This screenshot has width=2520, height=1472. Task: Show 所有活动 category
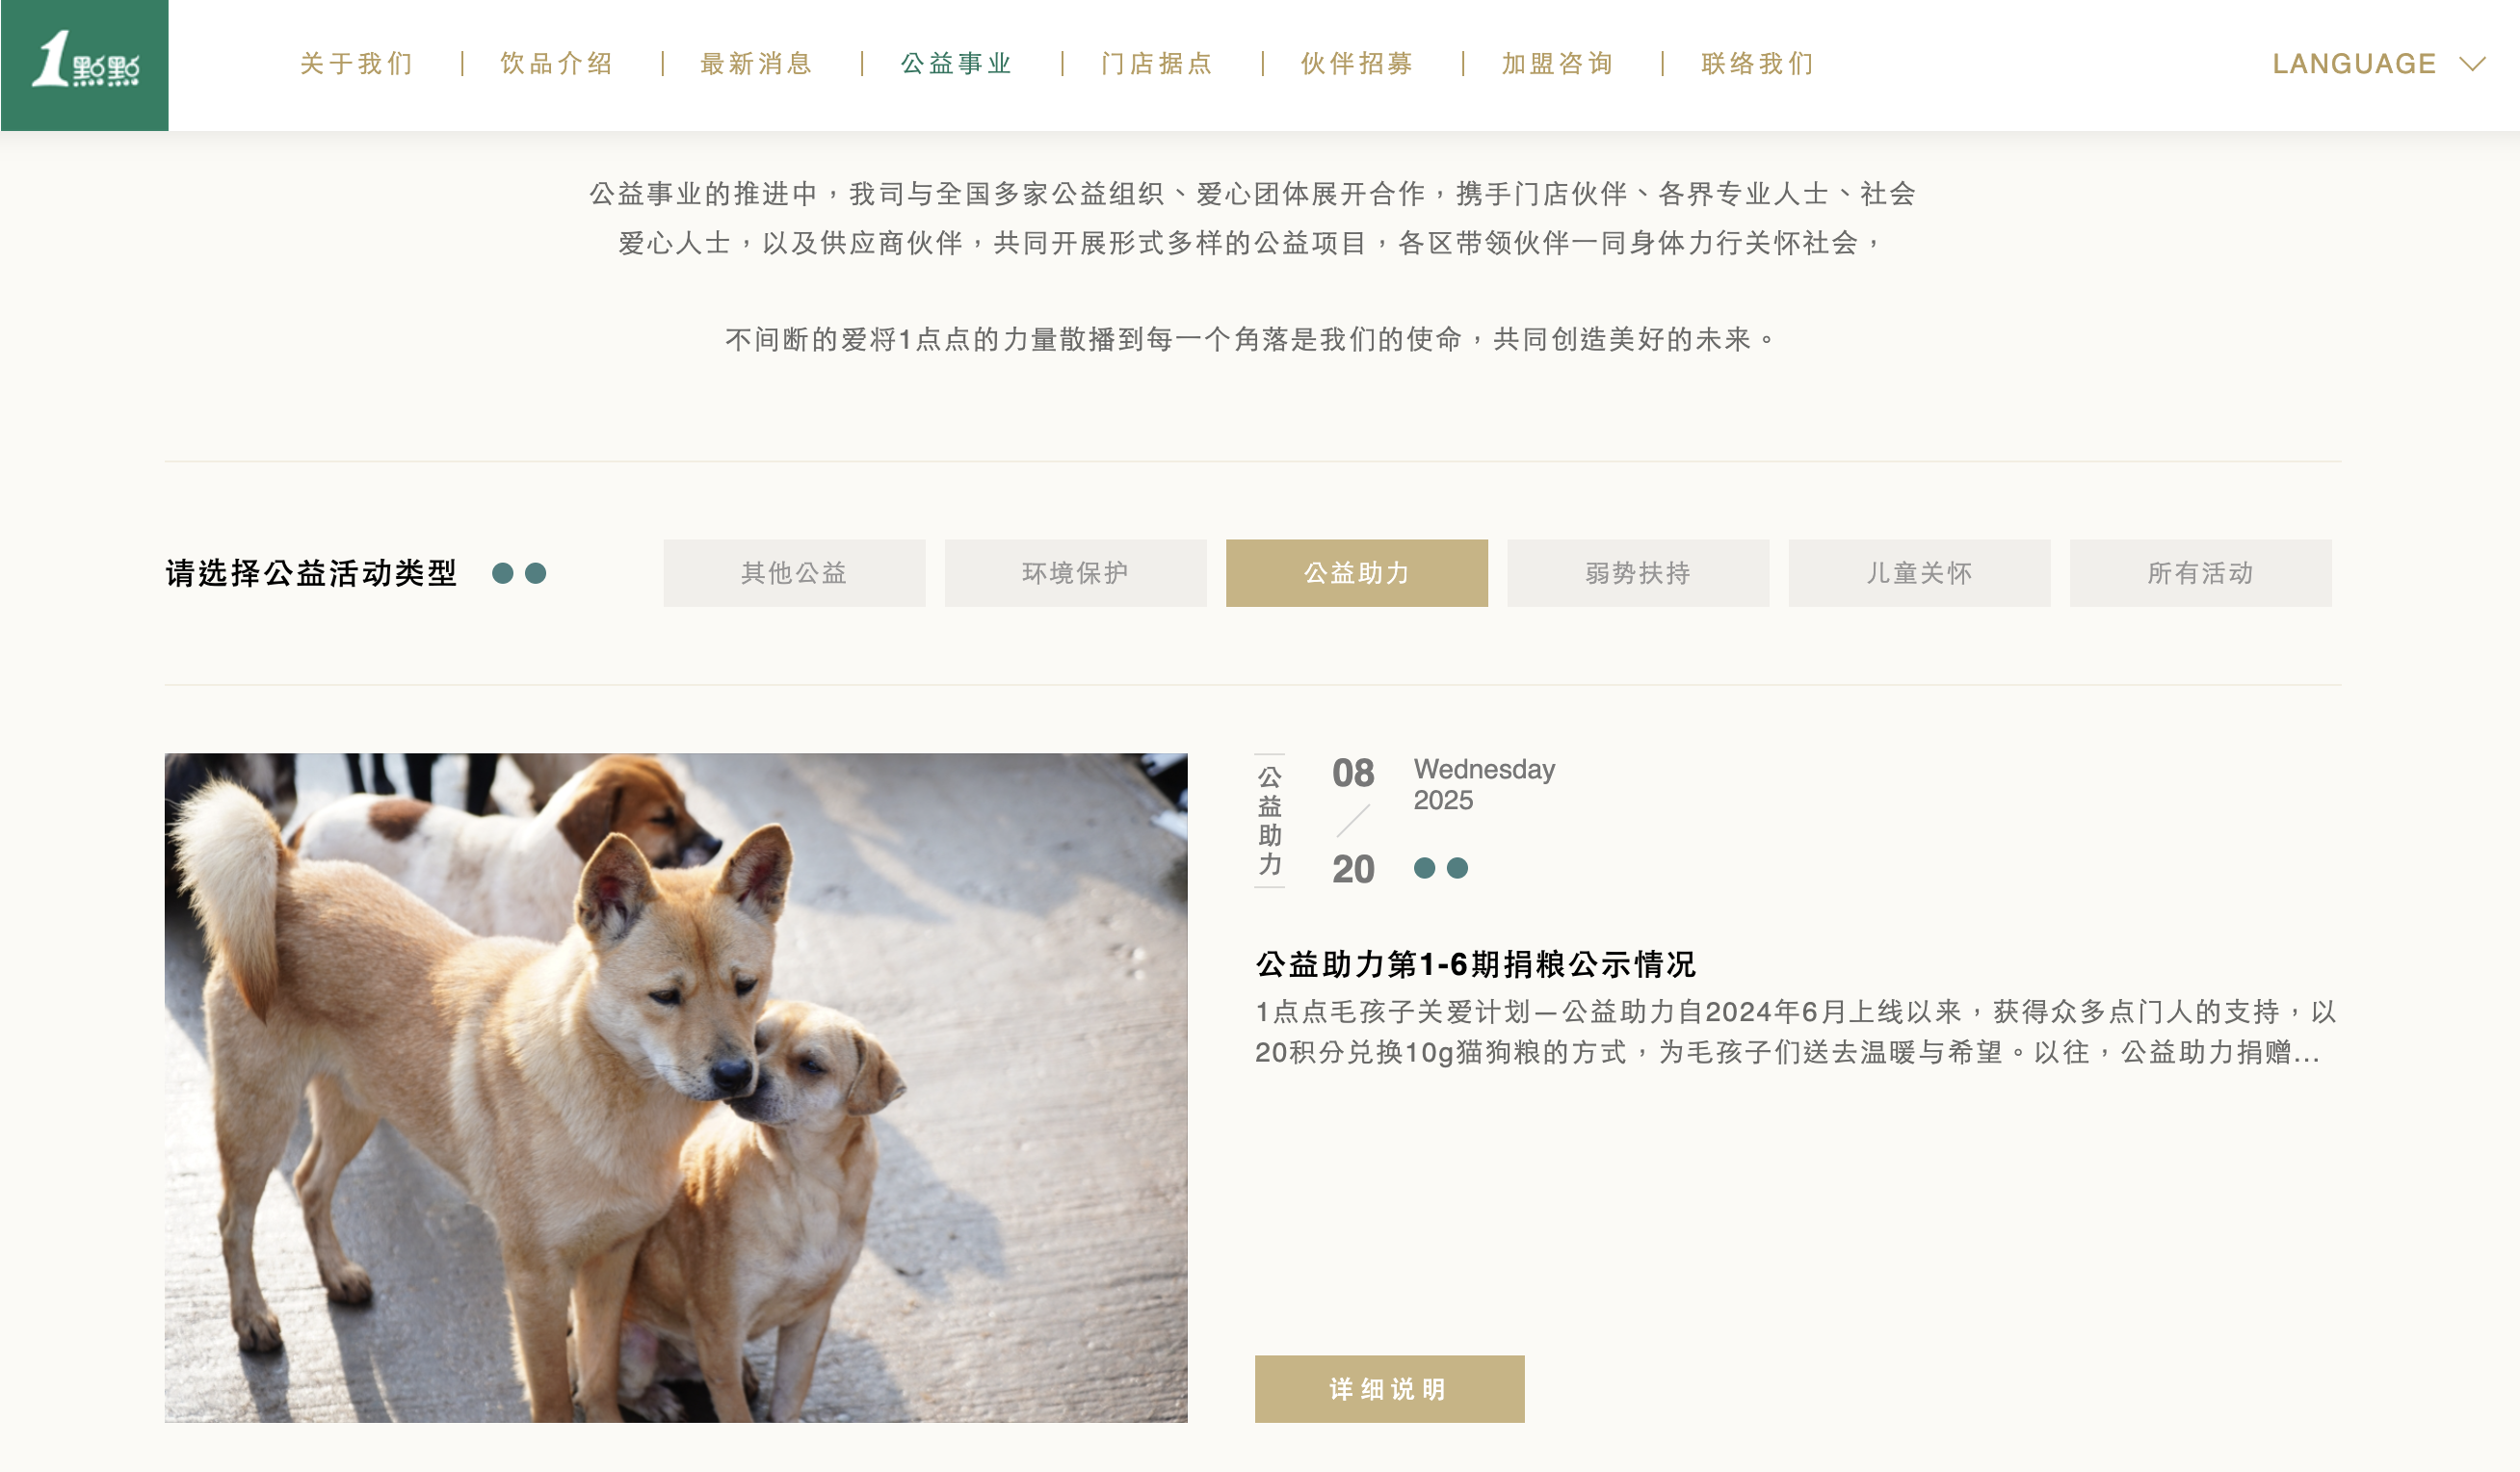(x=2200, y=573)
